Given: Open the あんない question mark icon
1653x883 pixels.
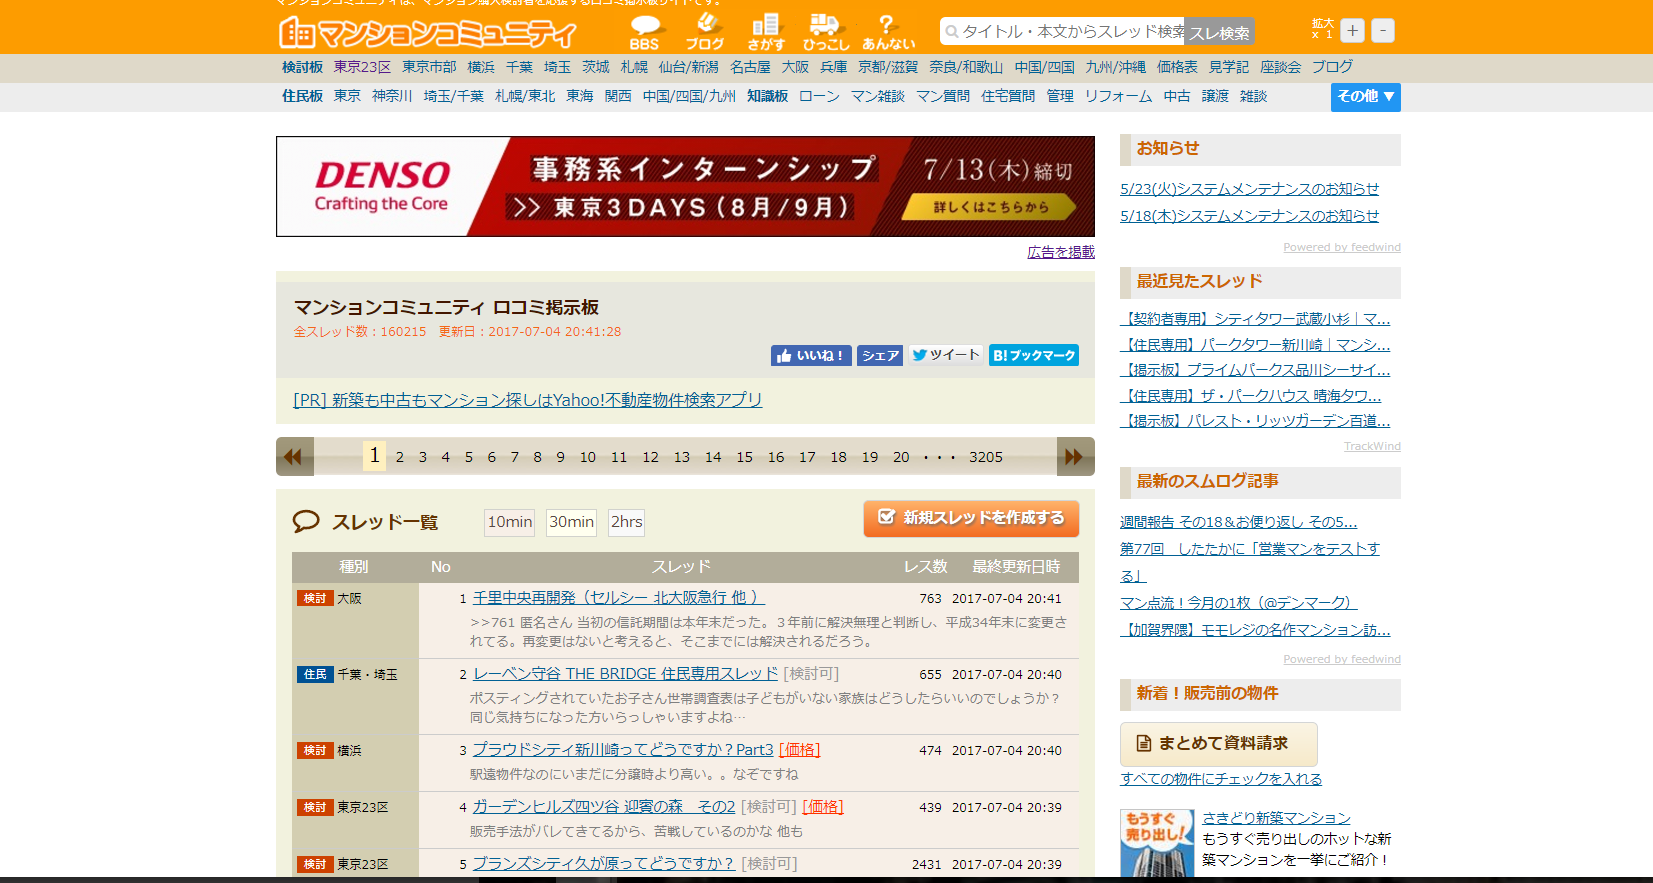Looking at the screenshot, I should (x=888, y=31).
